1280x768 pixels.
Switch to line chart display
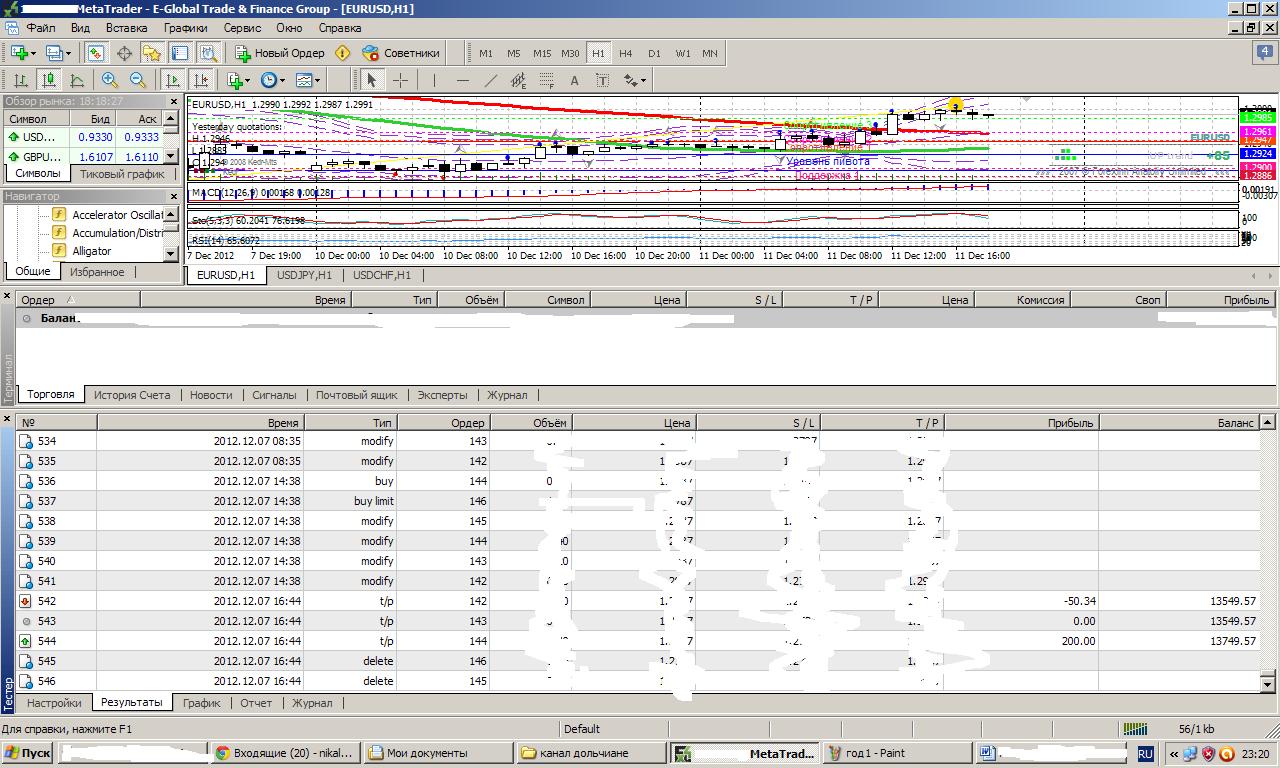tap(76, 80)
